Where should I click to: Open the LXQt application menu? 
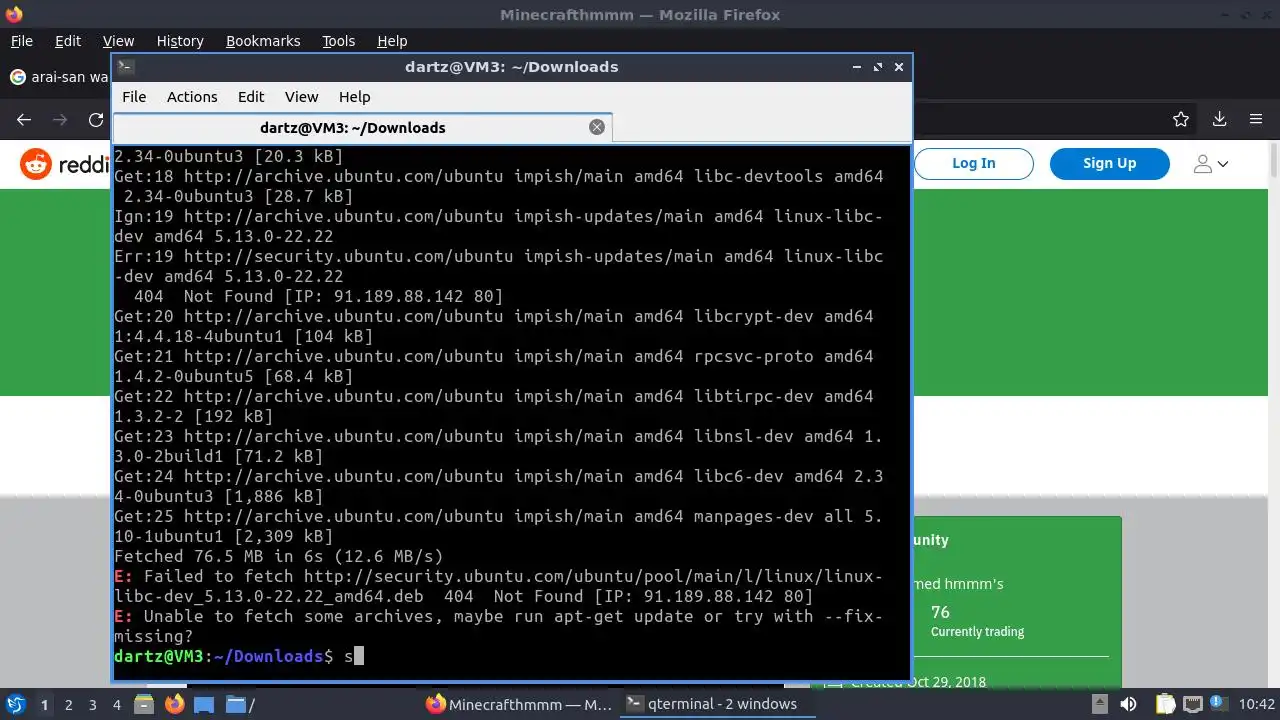click(x=15, y=704)
